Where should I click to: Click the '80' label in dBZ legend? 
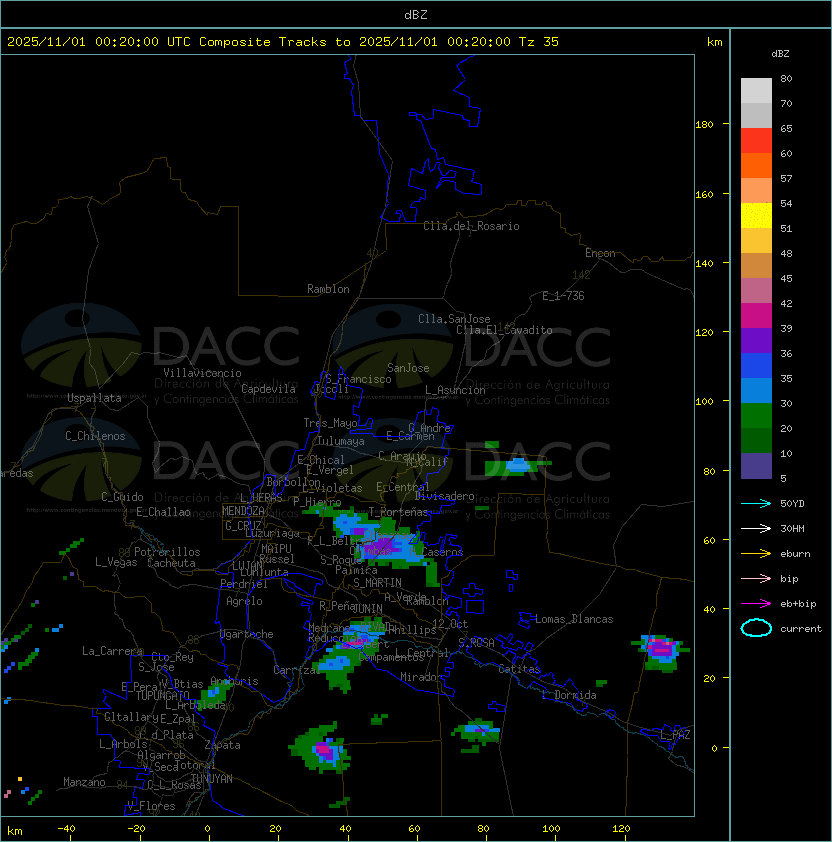[786, 78]
